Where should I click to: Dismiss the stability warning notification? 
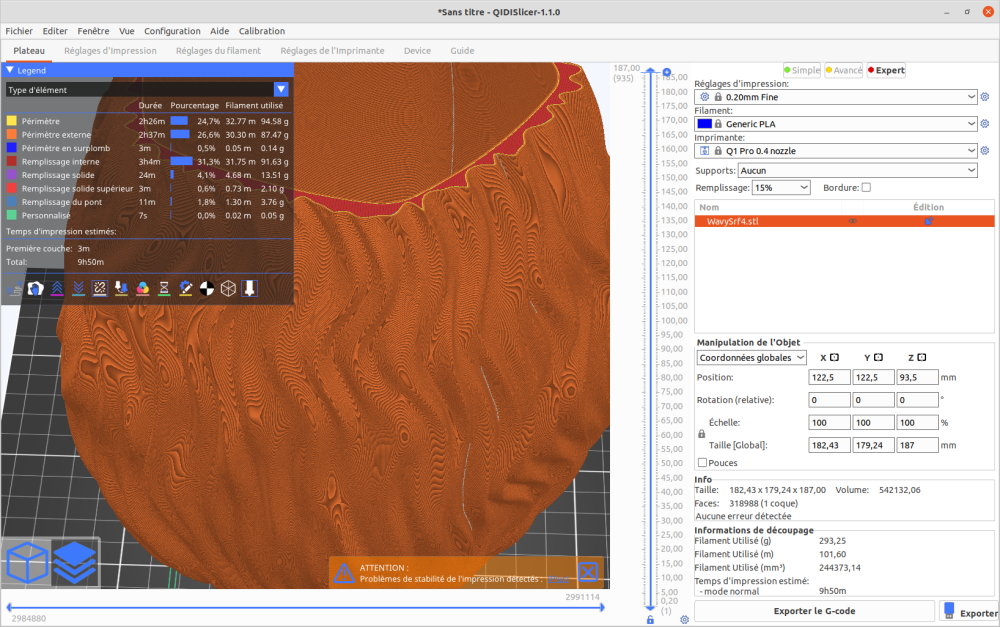coord(588,572)
